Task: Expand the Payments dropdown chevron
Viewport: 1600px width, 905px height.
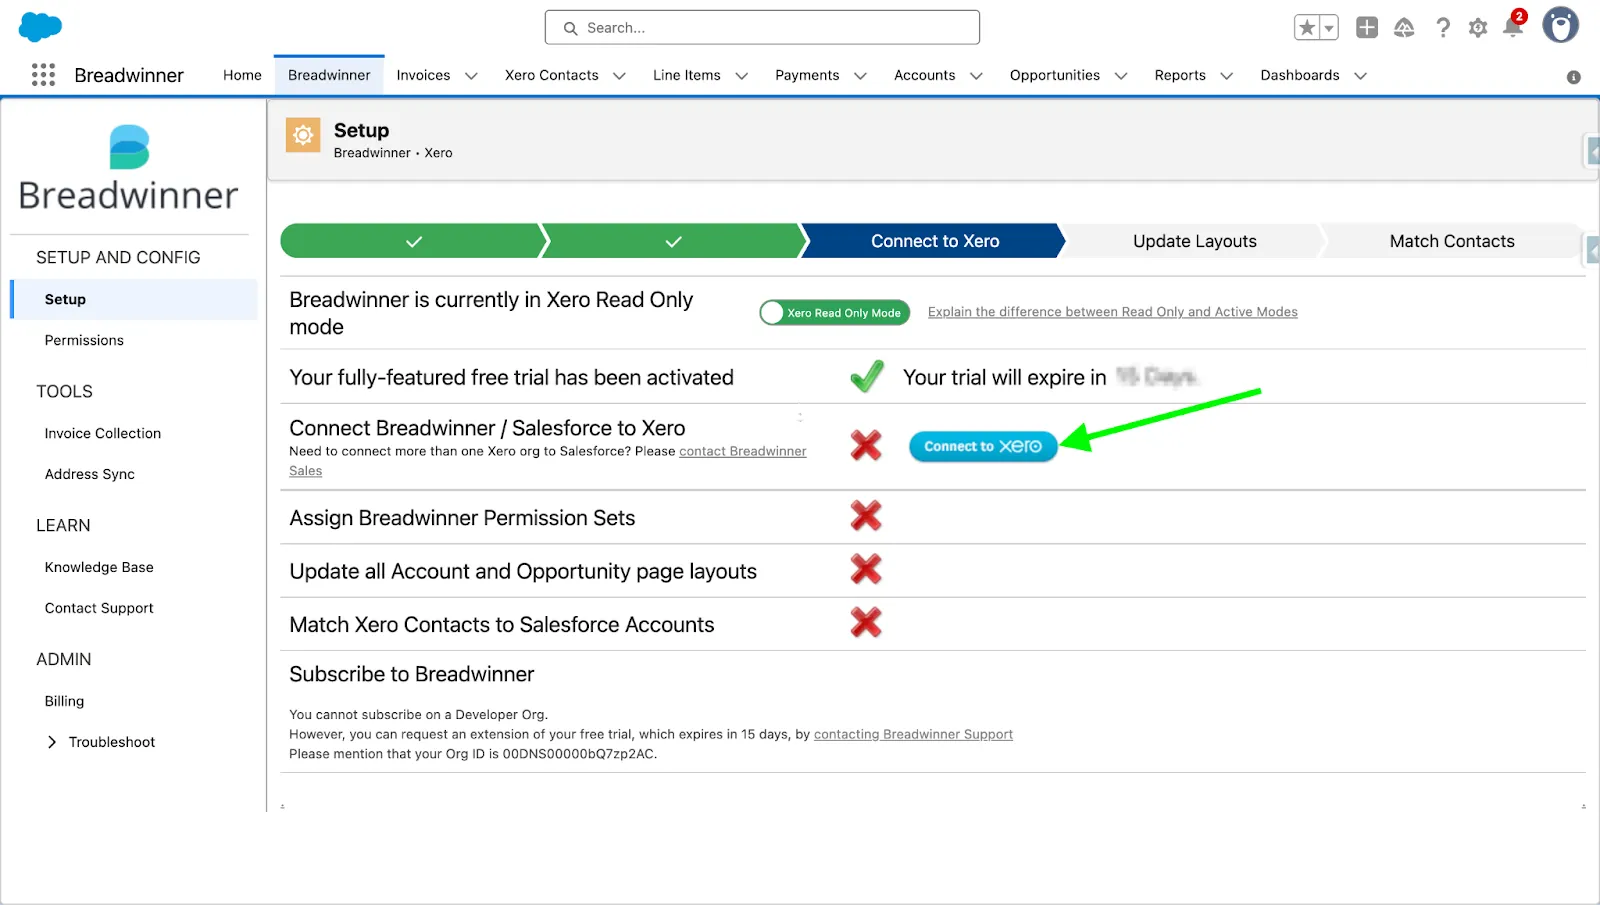Action: pos(860,76)
